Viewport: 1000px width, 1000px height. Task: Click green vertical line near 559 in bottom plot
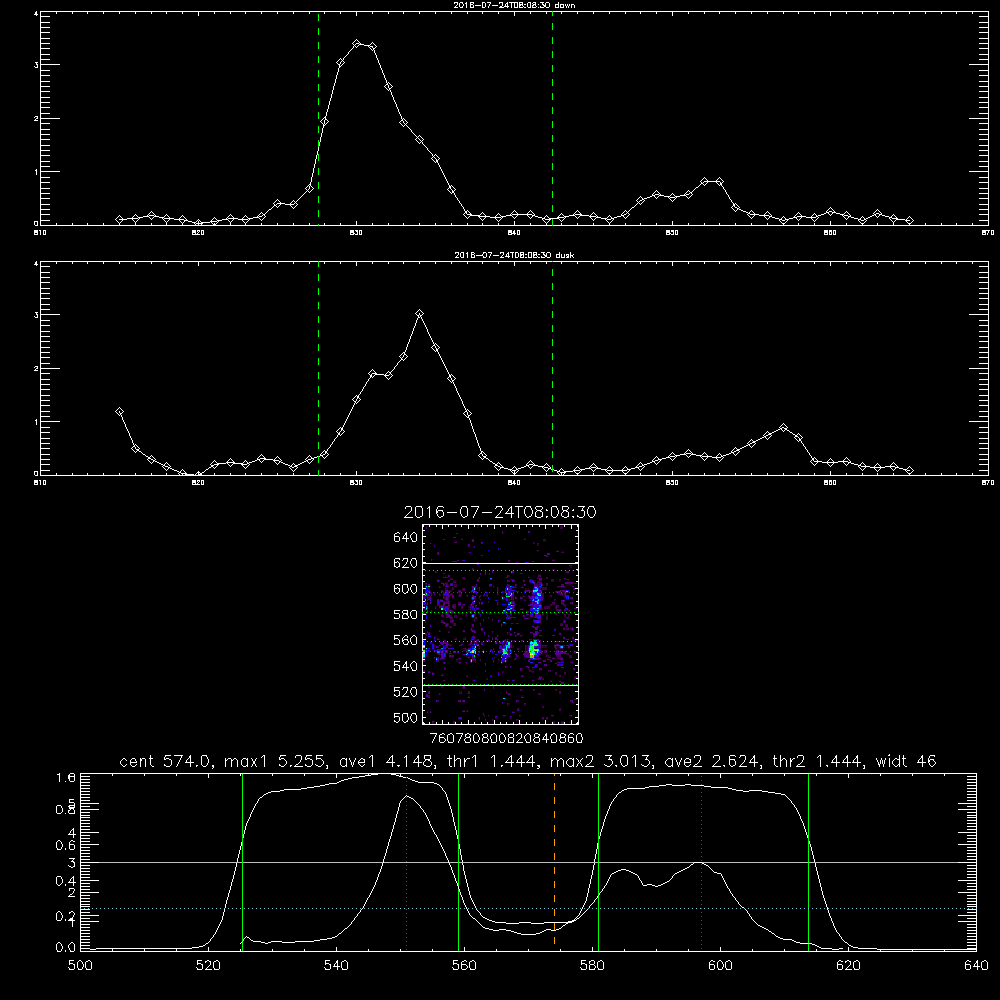click(459, 861)
